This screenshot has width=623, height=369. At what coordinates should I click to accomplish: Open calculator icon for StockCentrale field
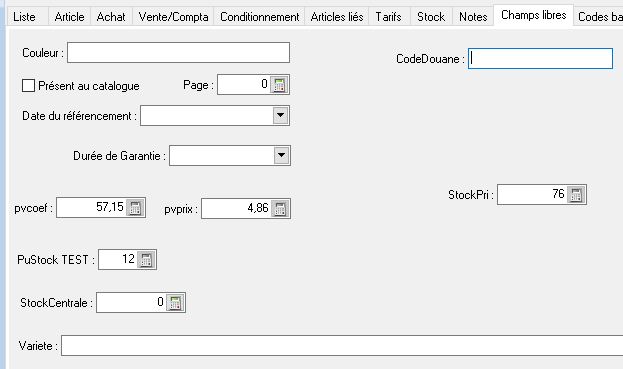tap(175, 303)
